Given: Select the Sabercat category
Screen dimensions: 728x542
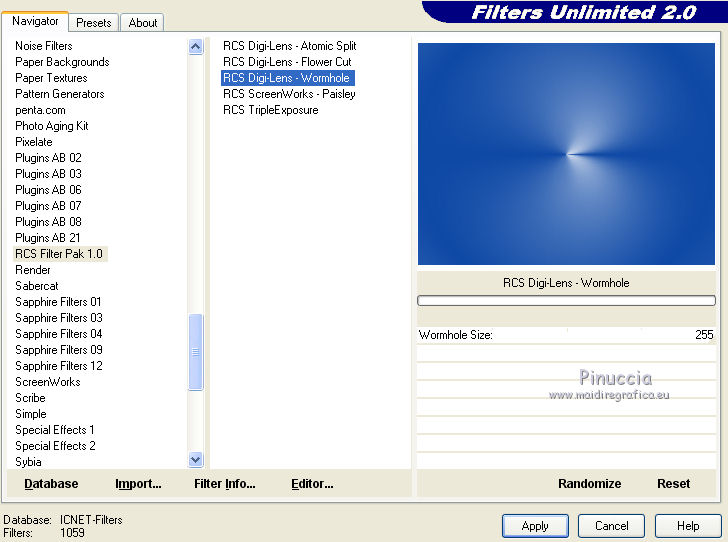Looking at the screenshot, I should [37, 286].
